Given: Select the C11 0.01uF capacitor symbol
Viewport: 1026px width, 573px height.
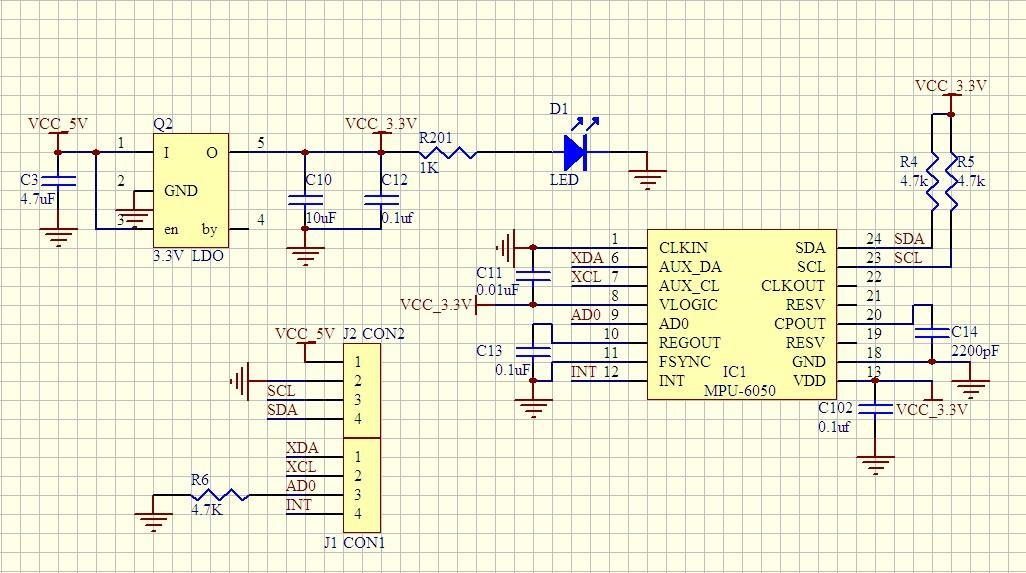Looking at the screenshot, I should (533, 276).
